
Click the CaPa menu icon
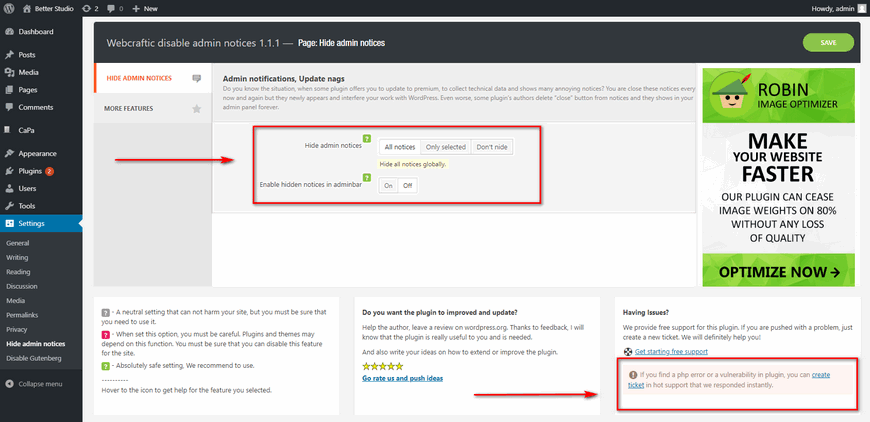tap(7, 130)
